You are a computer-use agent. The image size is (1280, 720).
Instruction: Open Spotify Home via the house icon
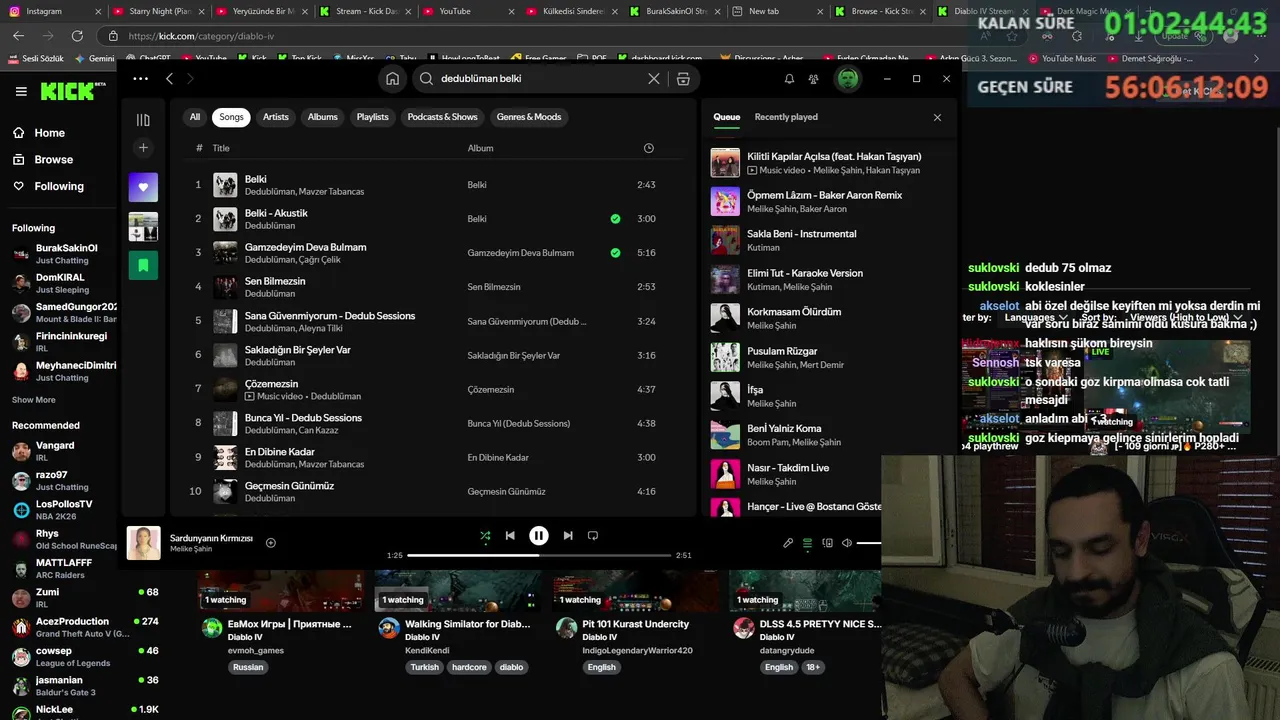point(392,79)
